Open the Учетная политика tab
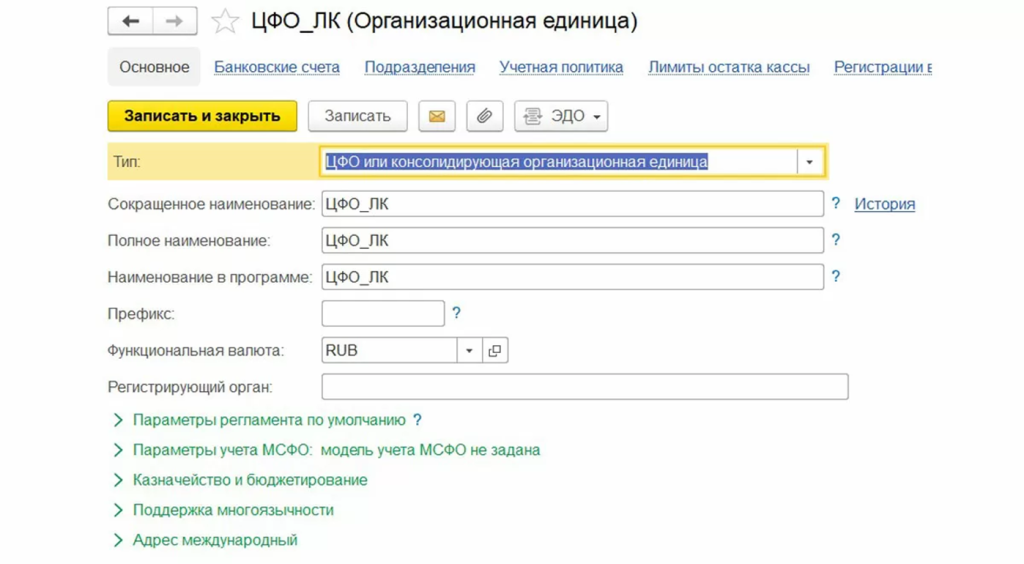 tap(561, 67)
